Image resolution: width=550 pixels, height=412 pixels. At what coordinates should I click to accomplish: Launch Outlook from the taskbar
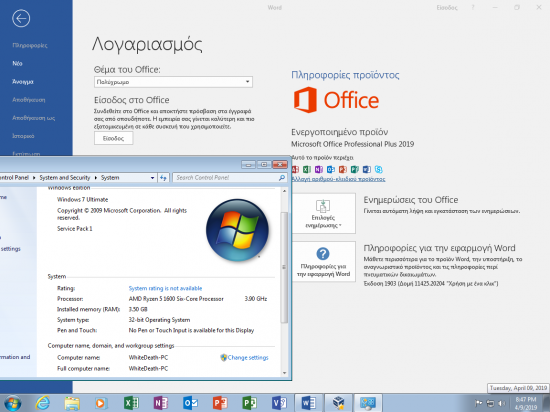[190, 403]
